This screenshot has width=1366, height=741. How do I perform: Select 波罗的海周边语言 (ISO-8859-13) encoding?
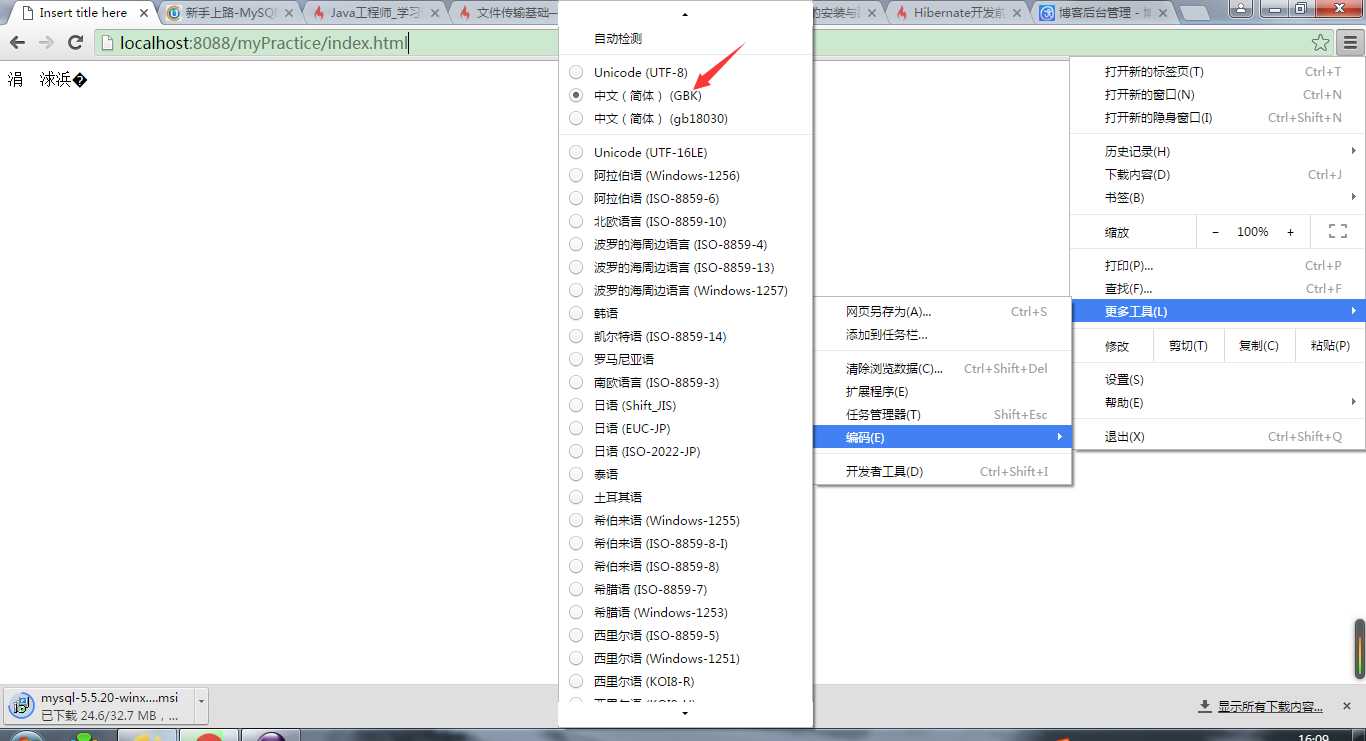(686, 267)
